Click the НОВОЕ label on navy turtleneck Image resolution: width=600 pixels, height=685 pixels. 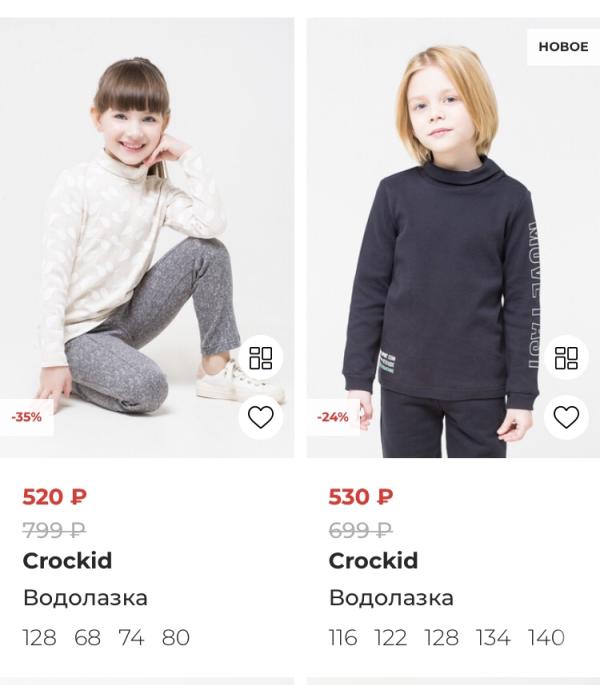[x=563, y=47]
